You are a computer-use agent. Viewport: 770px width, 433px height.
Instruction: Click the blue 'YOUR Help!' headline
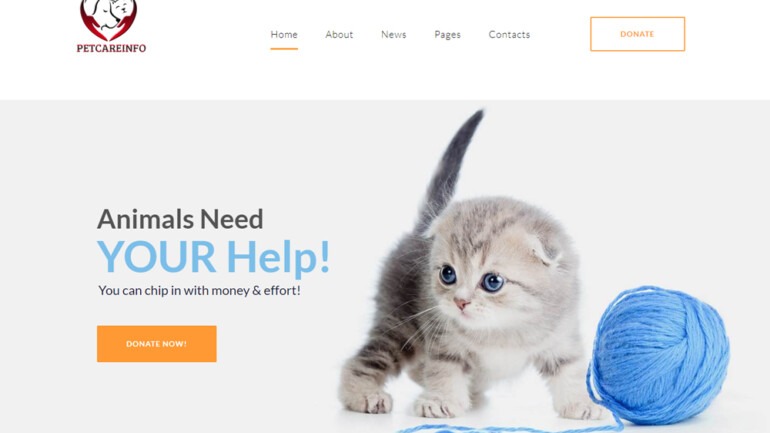coord(214,256)
